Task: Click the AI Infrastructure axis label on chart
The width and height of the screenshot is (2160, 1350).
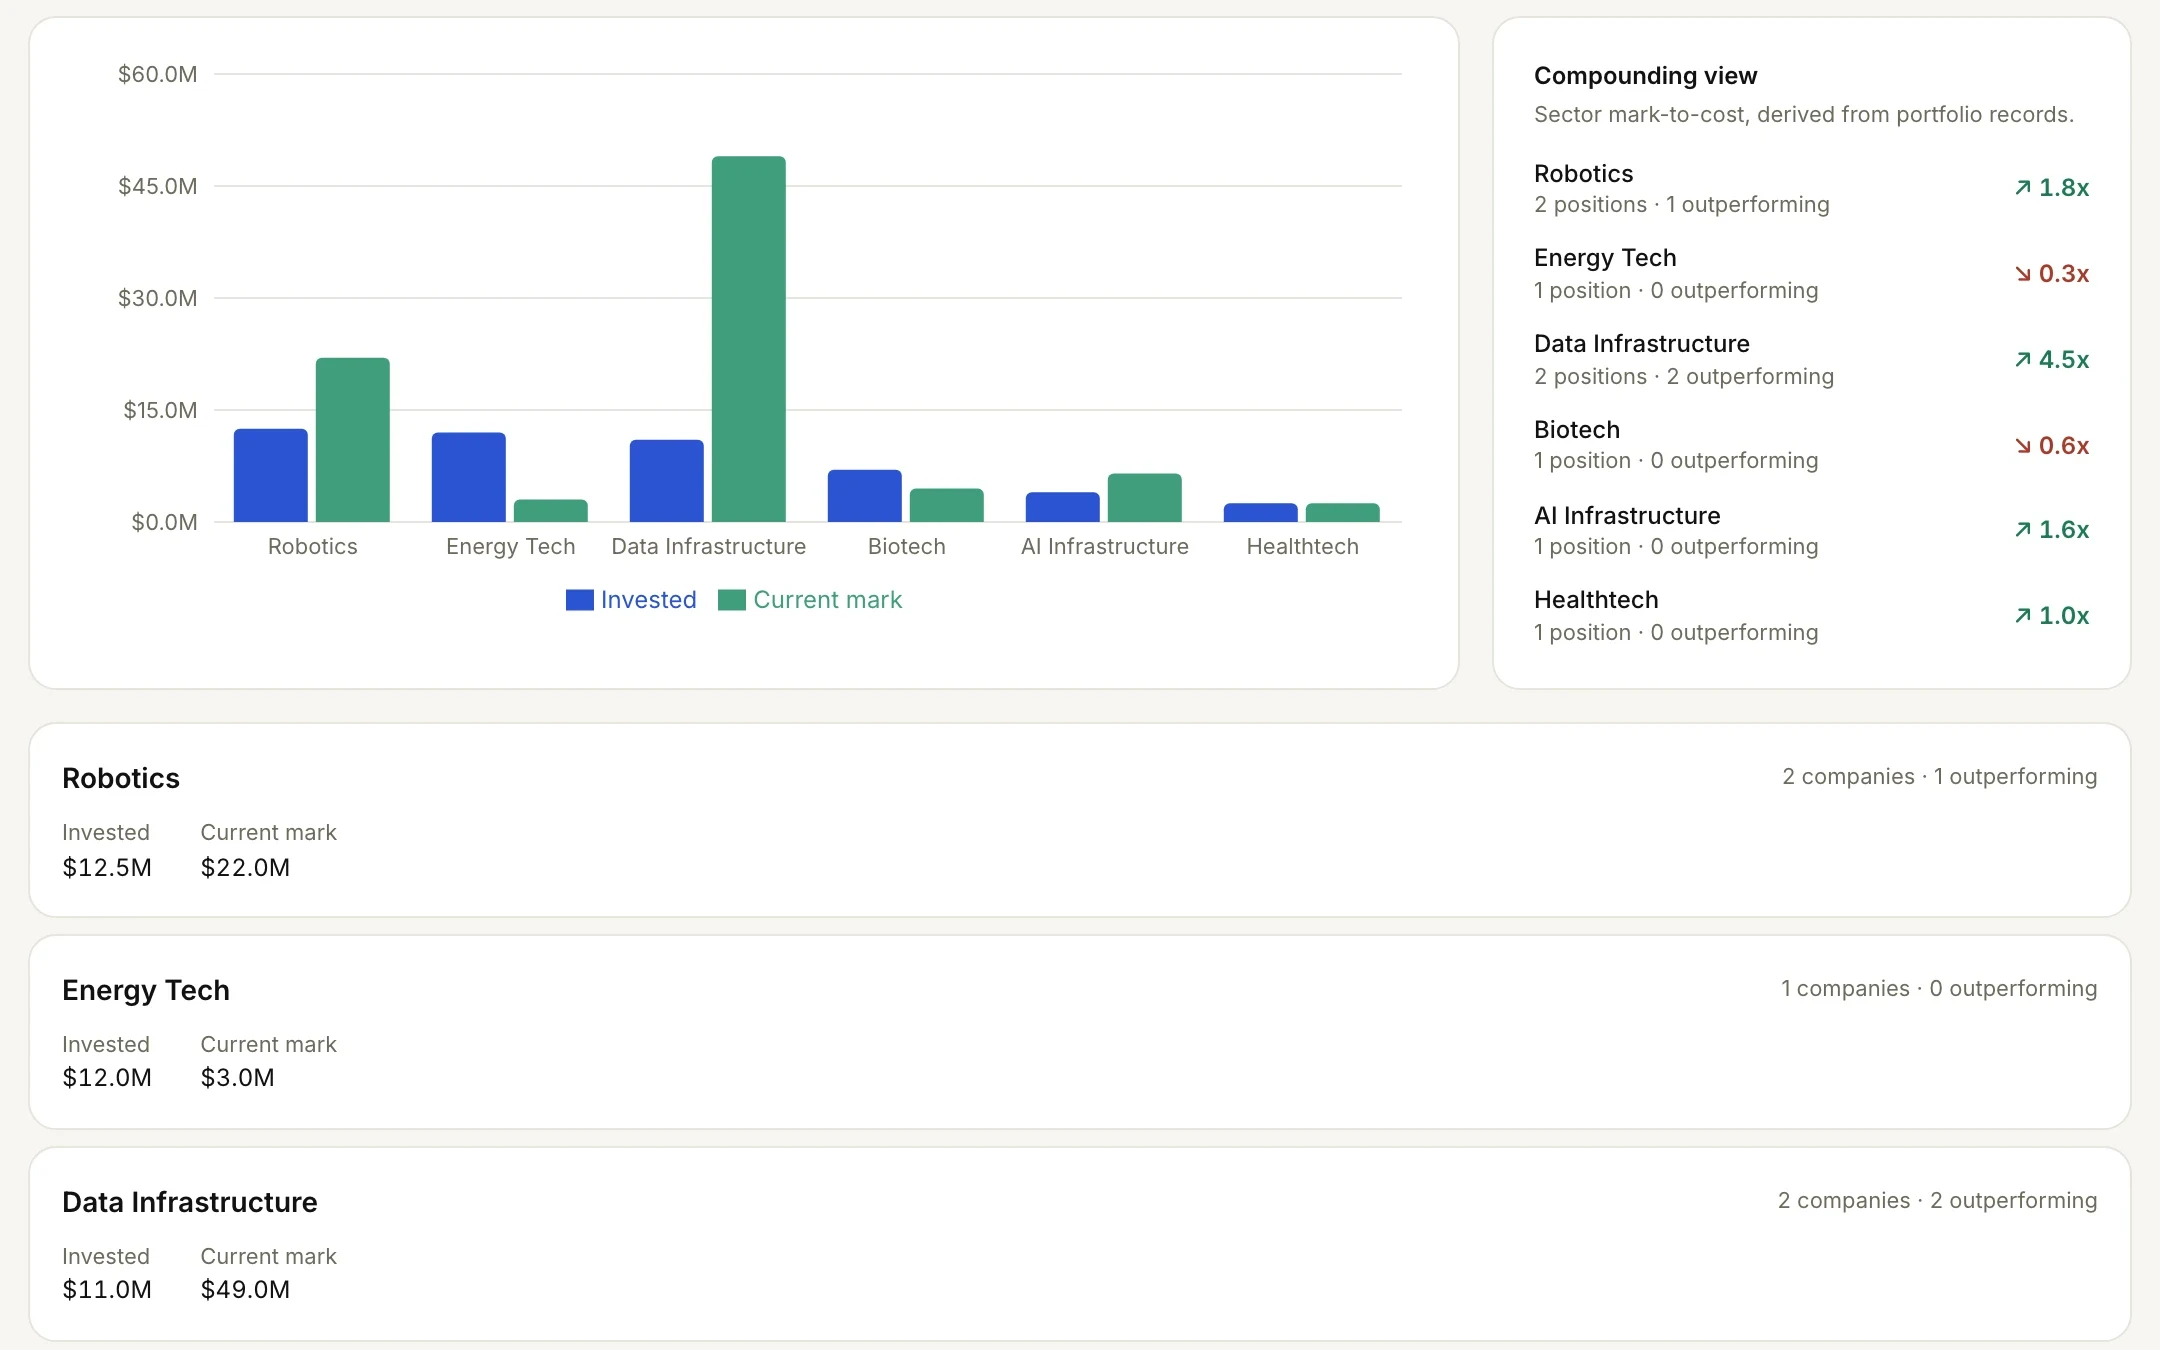Action: click(x=1105, y=546)
